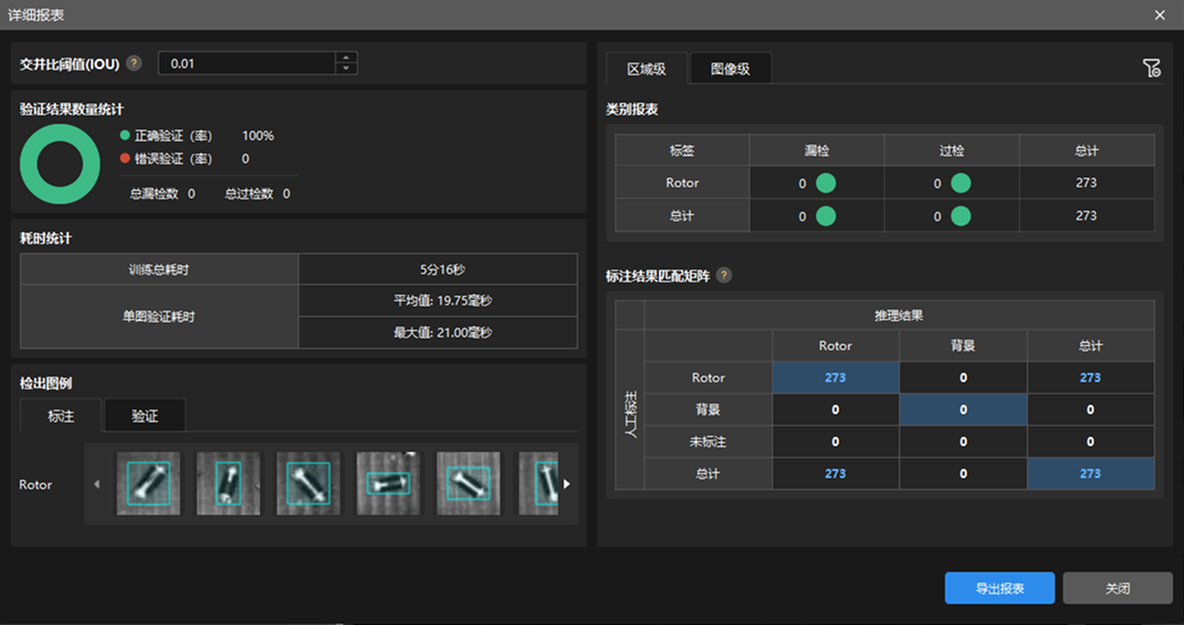Close the 详细报表 dialog with X
1184x625 pixels.
click(1160, 15)
